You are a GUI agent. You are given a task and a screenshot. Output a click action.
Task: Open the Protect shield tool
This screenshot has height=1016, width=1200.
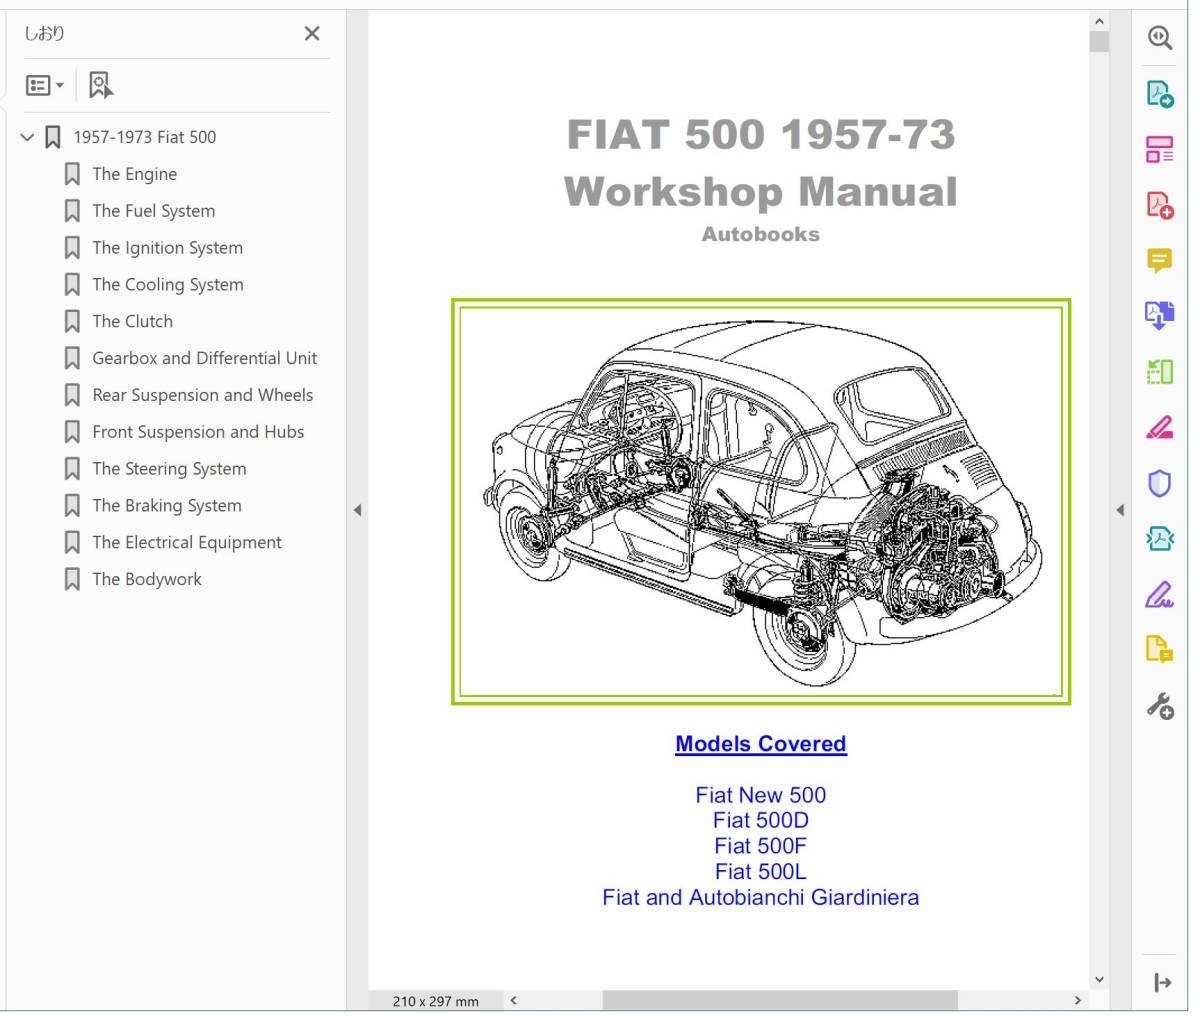(x=1160, y=484)
